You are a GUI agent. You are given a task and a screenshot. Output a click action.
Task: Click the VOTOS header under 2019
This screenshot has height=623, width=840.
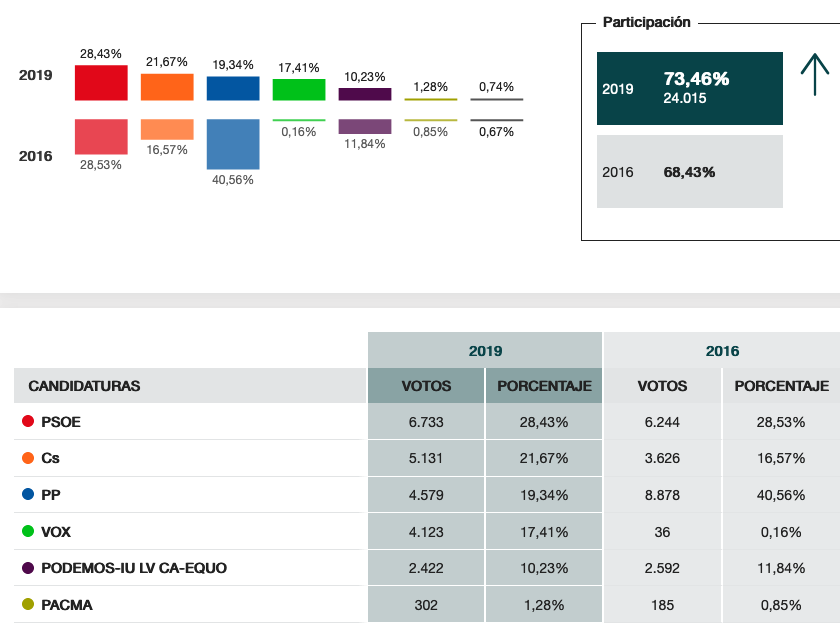tap(426, 386)
